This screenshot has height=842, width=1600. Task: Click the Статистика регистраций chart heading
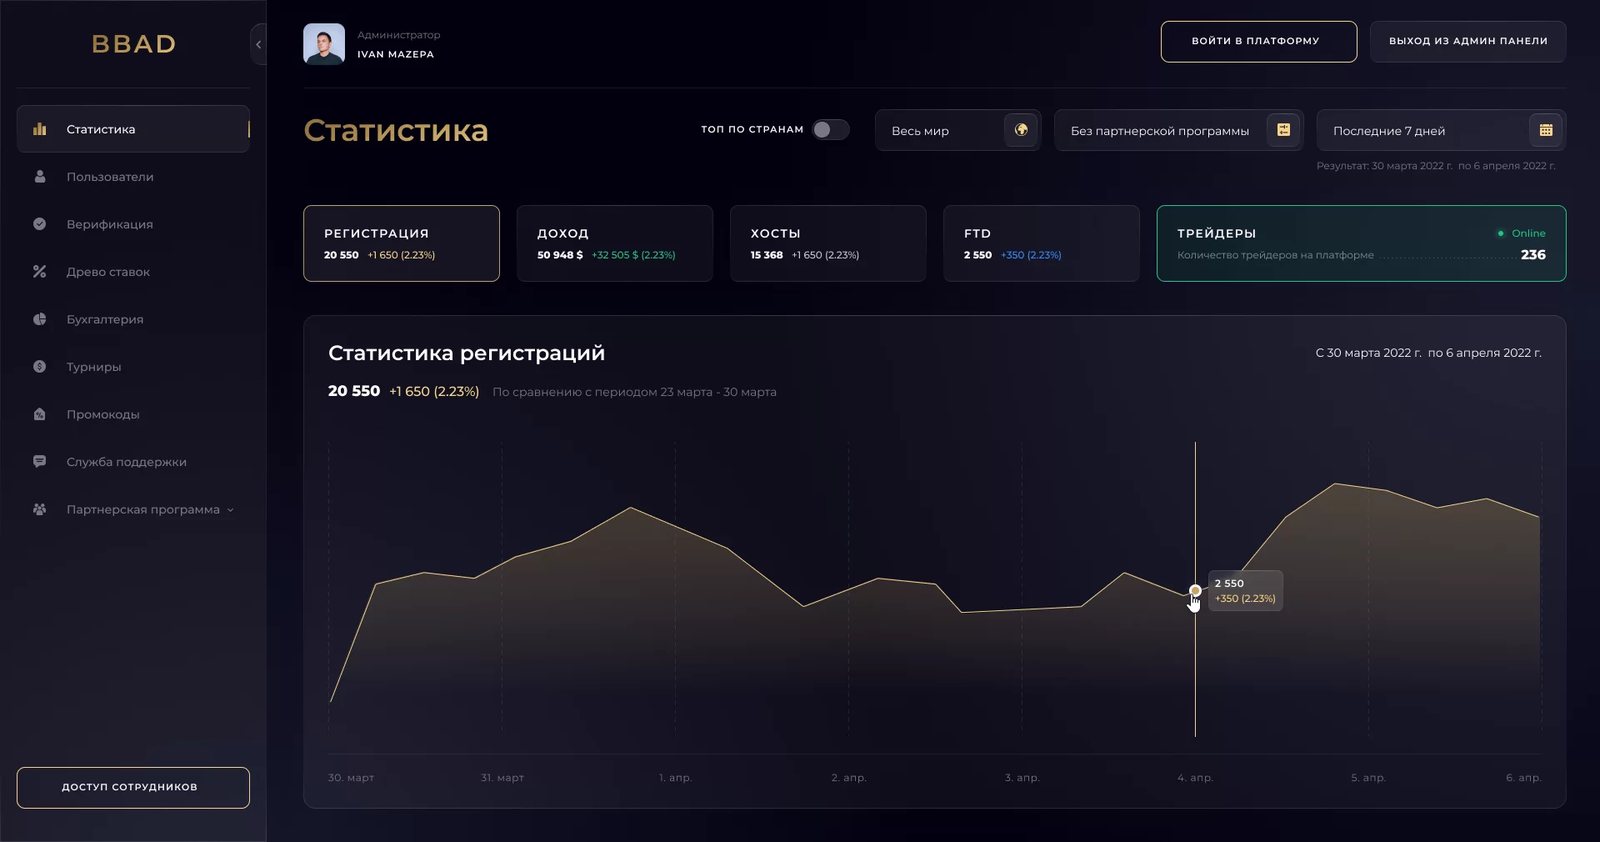[467, 353]
